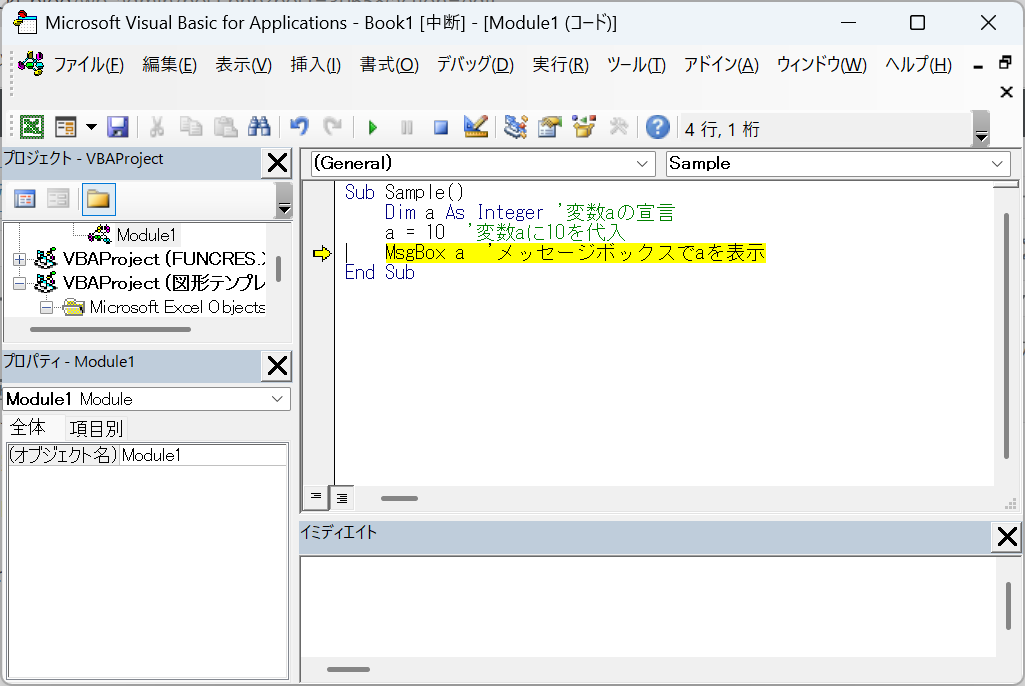Viewport: 1025px width, 686px height.
Task: Click the Break pause icon
Action: coord(407,127)
